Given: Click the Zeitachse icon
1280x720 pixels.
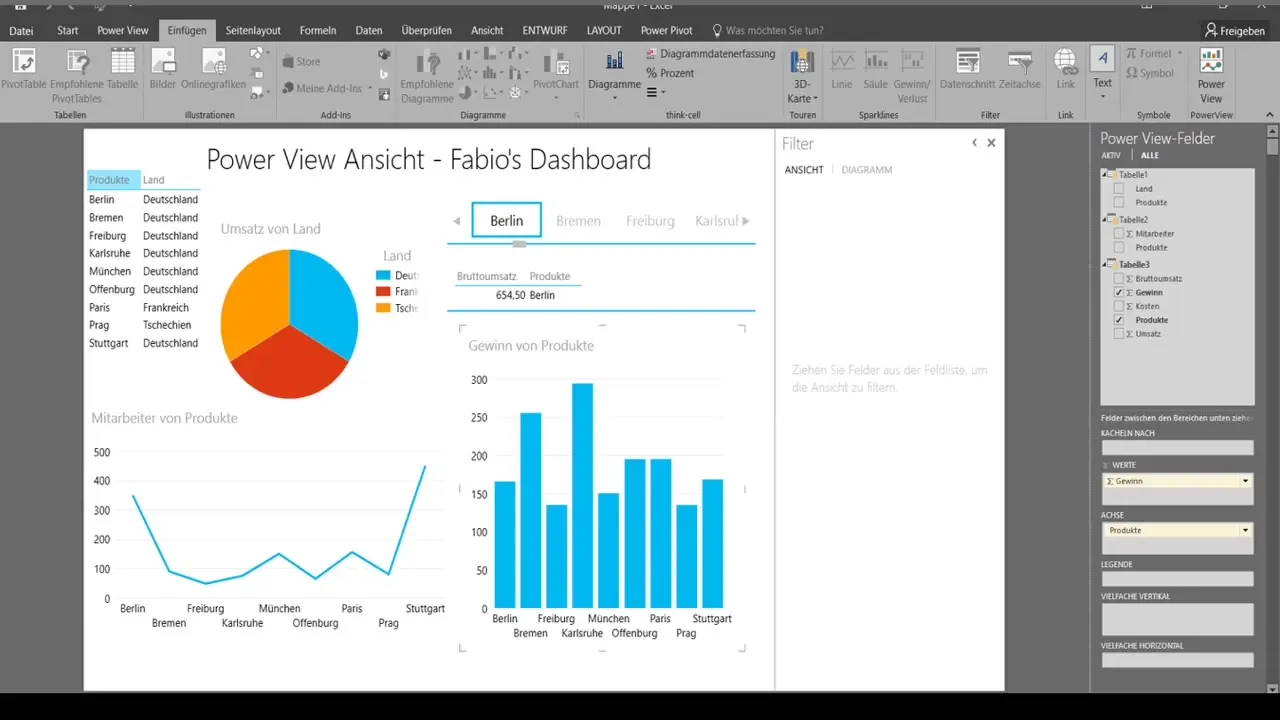Looking at the screenshot, I should point(1020,62).
